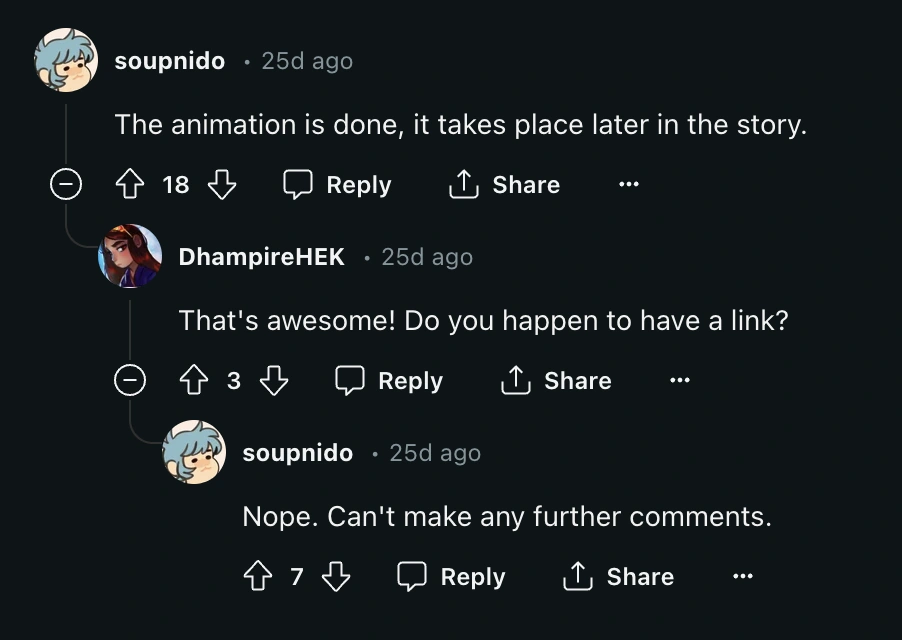
Task: Collapse DhampireHEK's comment thread
Action: (x=130, y=381)
